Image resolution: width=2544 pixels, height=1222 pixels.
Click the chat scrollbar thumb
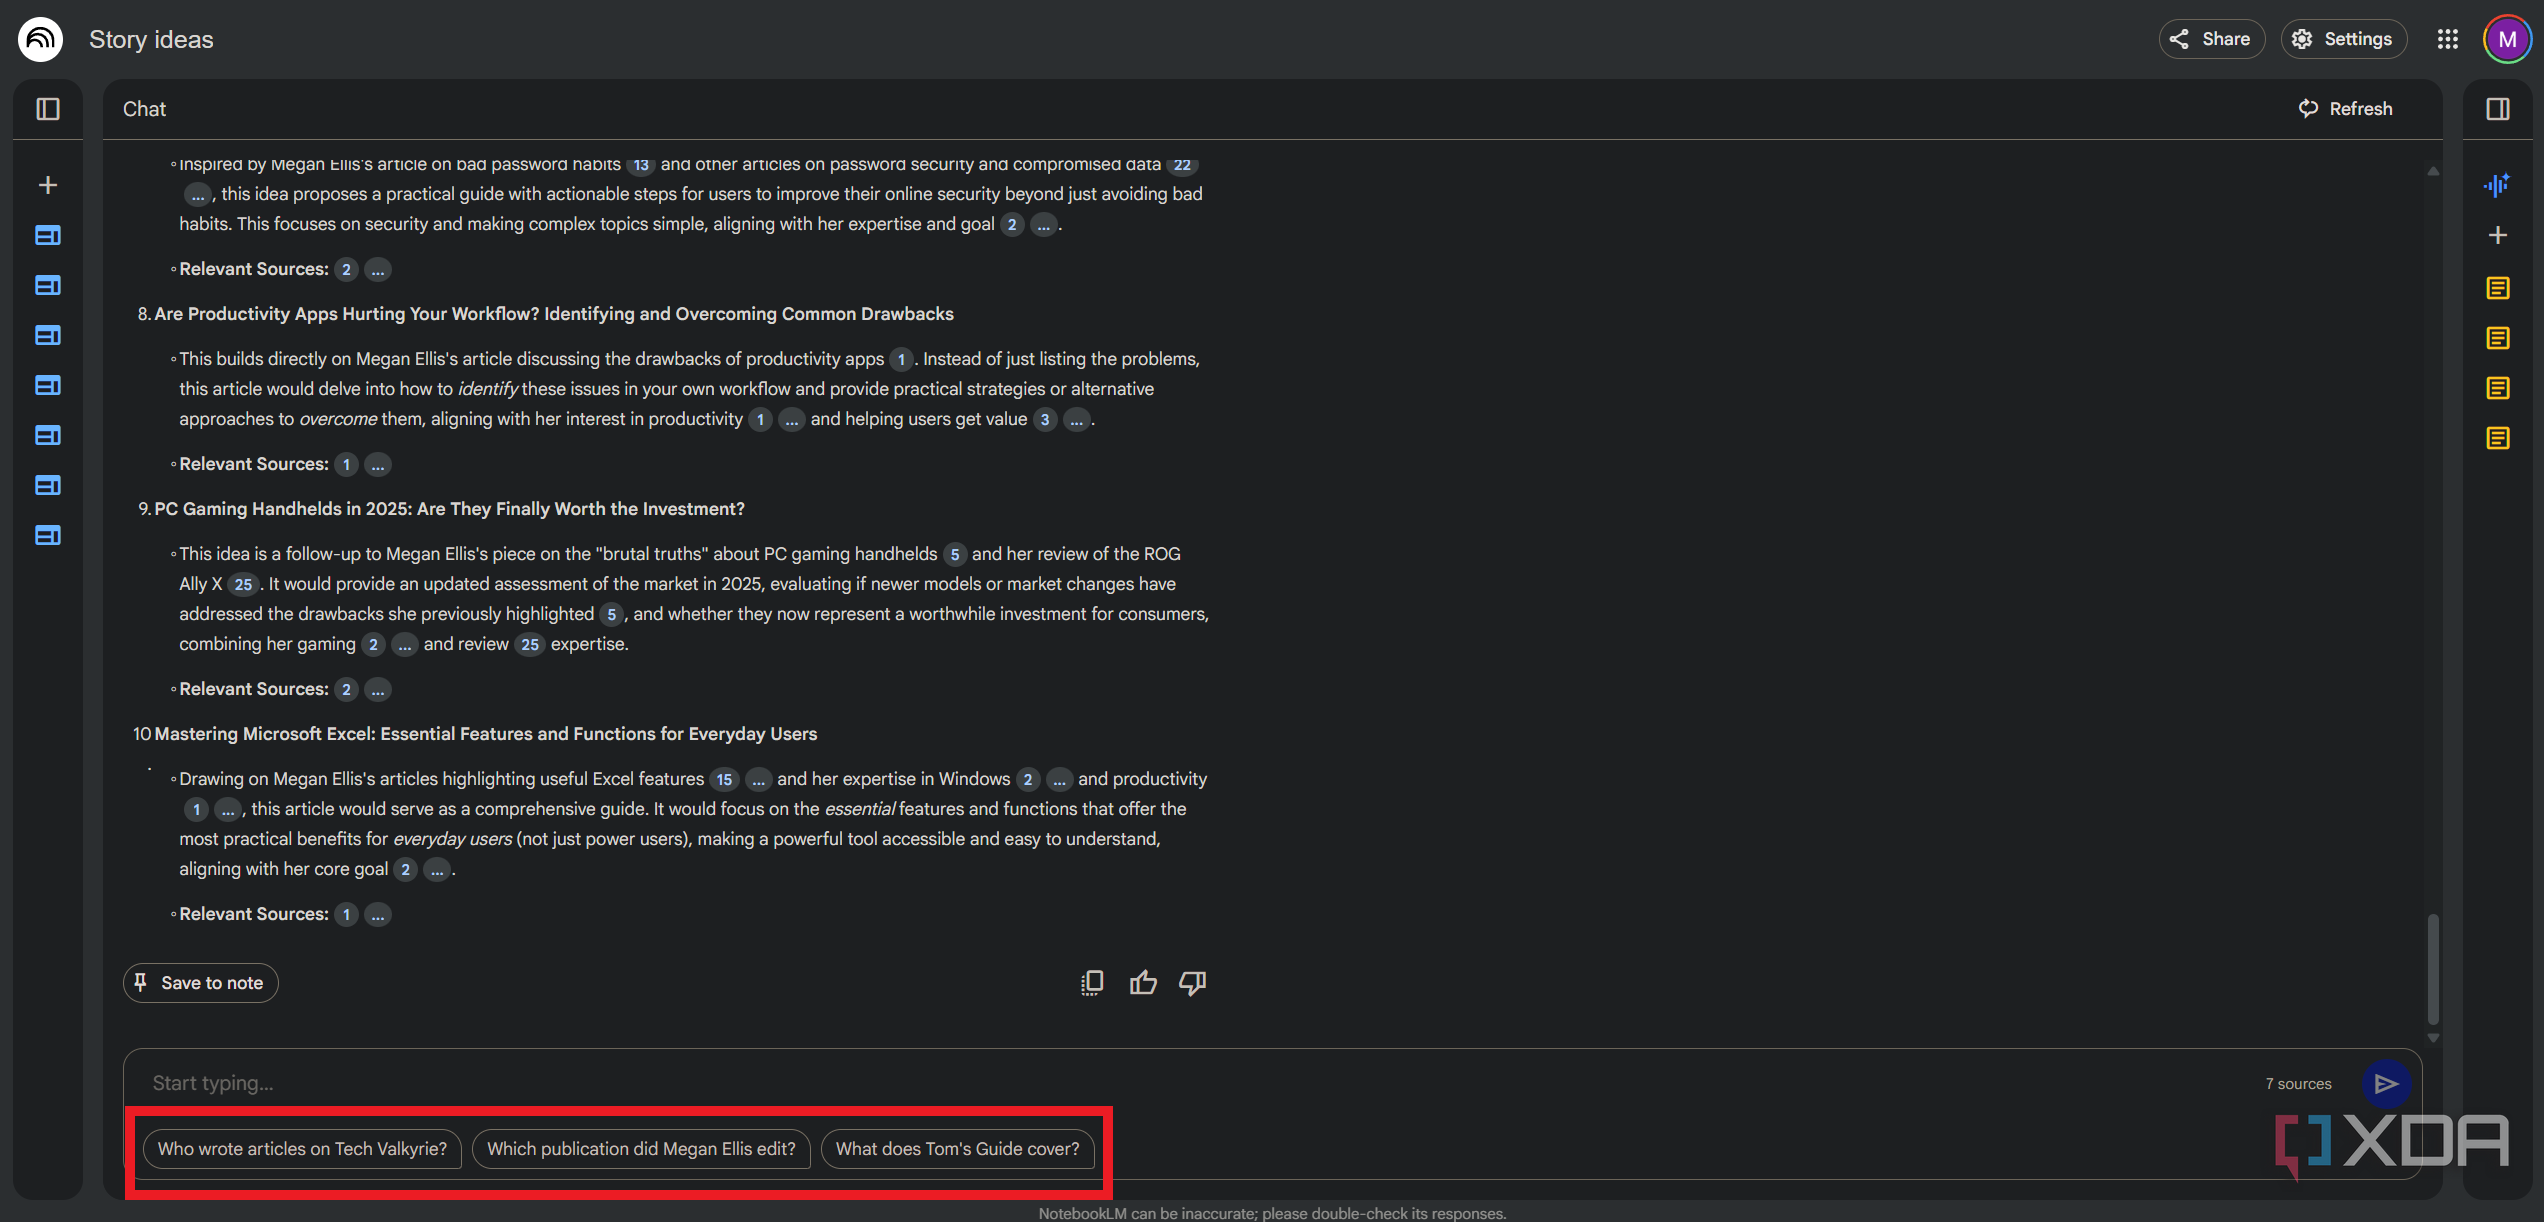2432,968
